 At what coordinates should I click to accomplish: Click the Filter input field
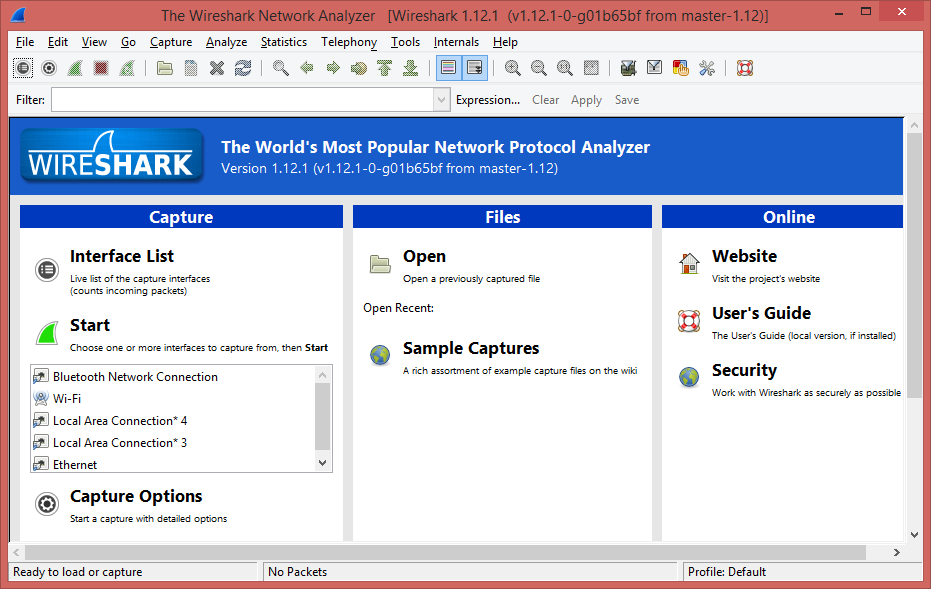pos(242,100)
